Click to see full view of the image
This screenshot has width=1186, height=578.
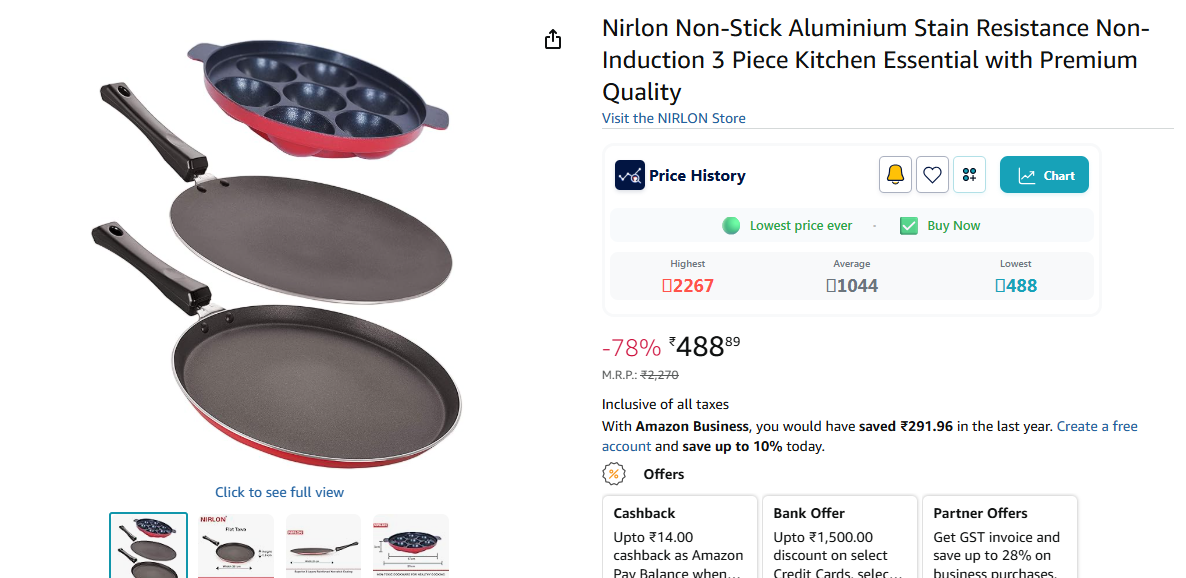tap(279, 492)
